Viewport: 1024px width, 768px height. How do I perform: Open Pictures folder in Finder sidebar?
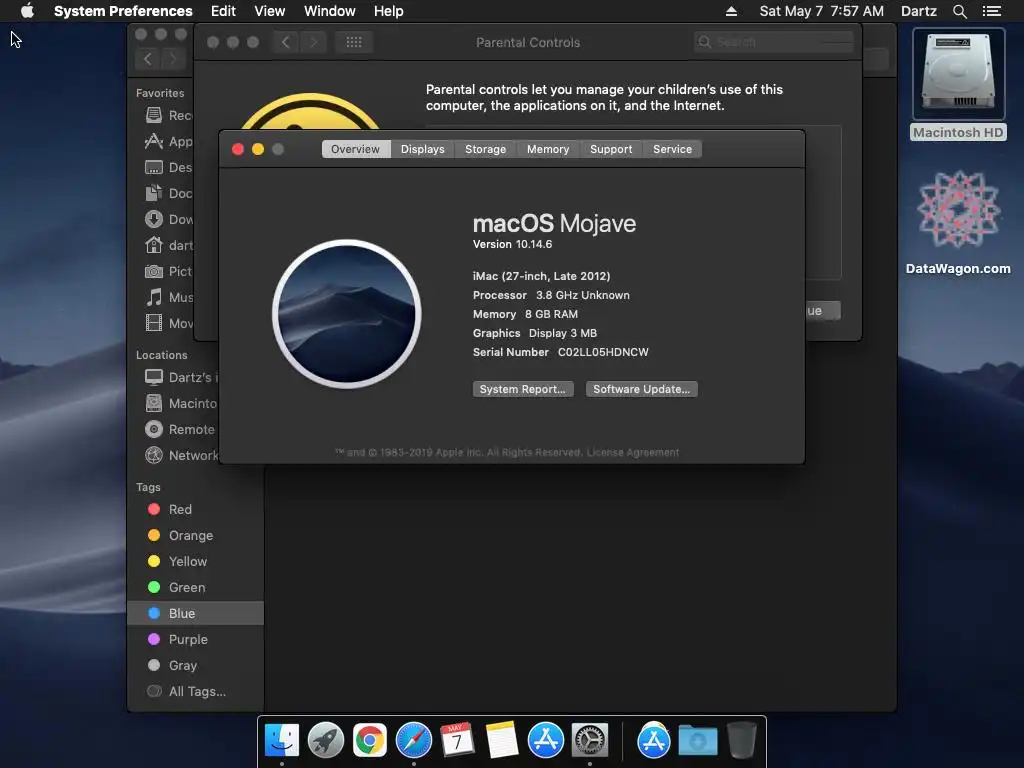[169, 271]
